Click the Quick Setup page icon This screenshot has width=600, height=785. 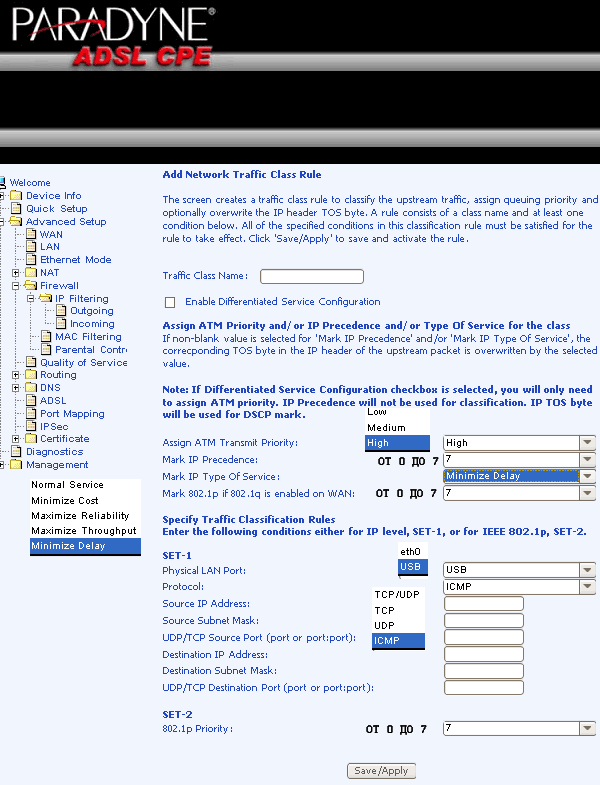17,208
